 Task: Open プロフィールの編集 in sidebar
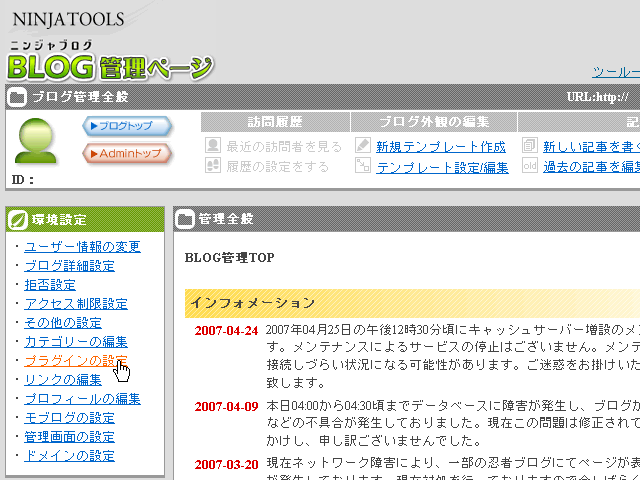point(82,399)
